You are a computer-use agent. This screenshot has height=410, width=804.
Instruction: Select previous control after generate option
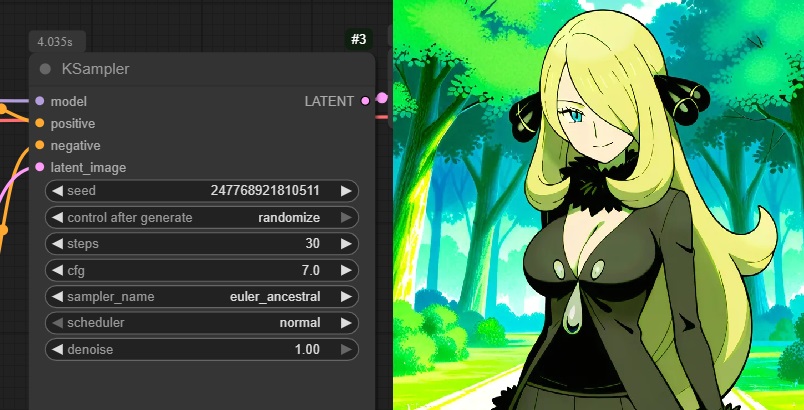[x=57, y=218]
